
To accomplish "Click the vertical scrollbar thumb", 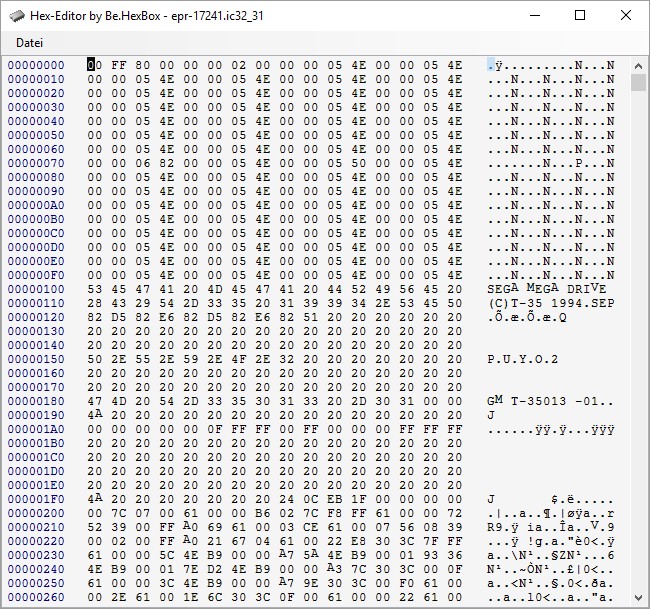I will click(639, 82).
